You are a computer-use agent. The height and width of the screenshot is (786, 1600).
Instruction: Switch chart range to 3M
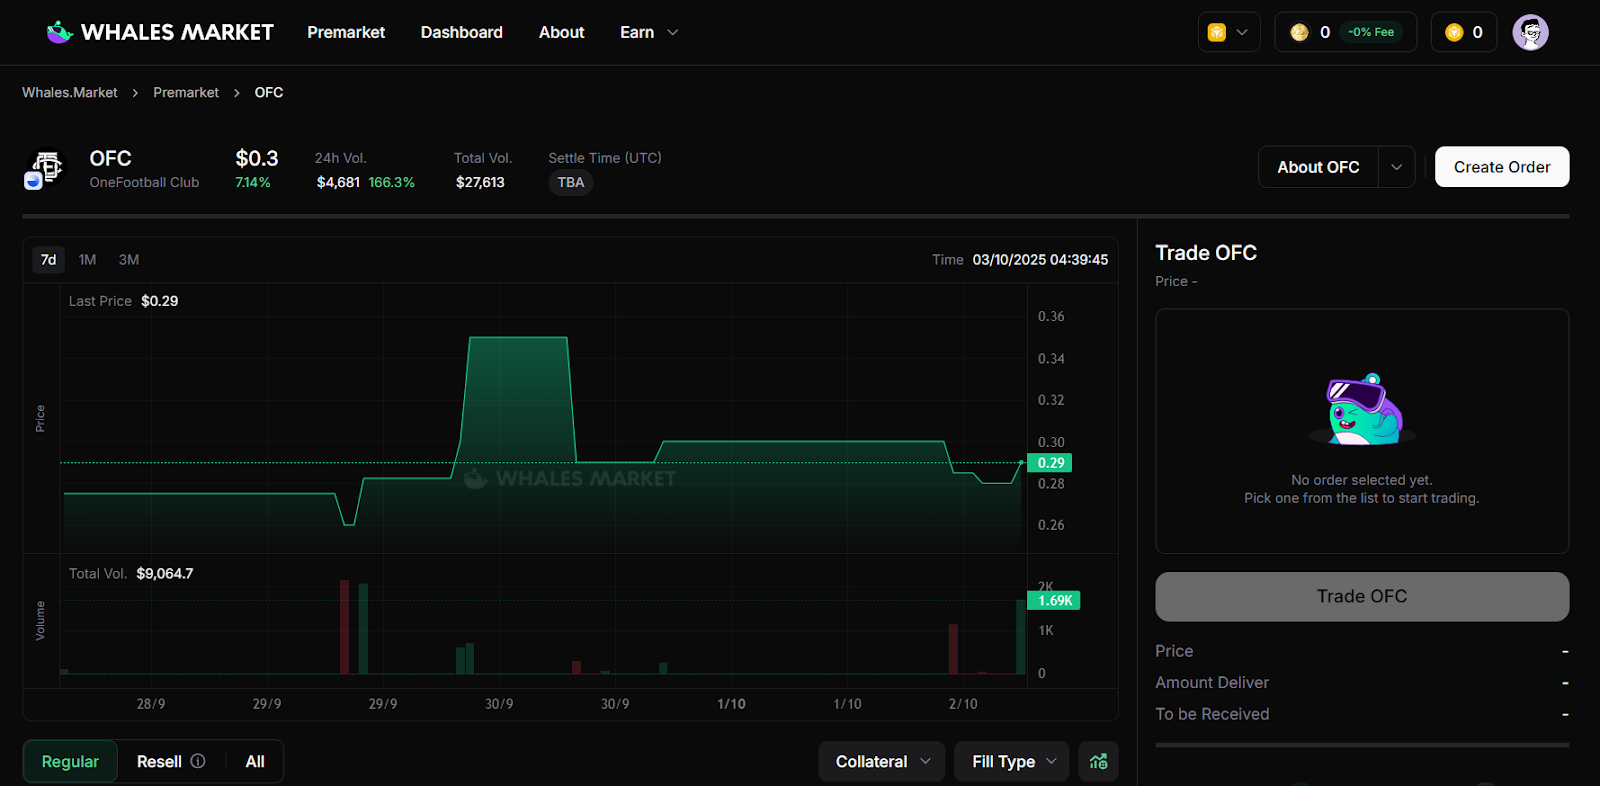coord(129,260)
